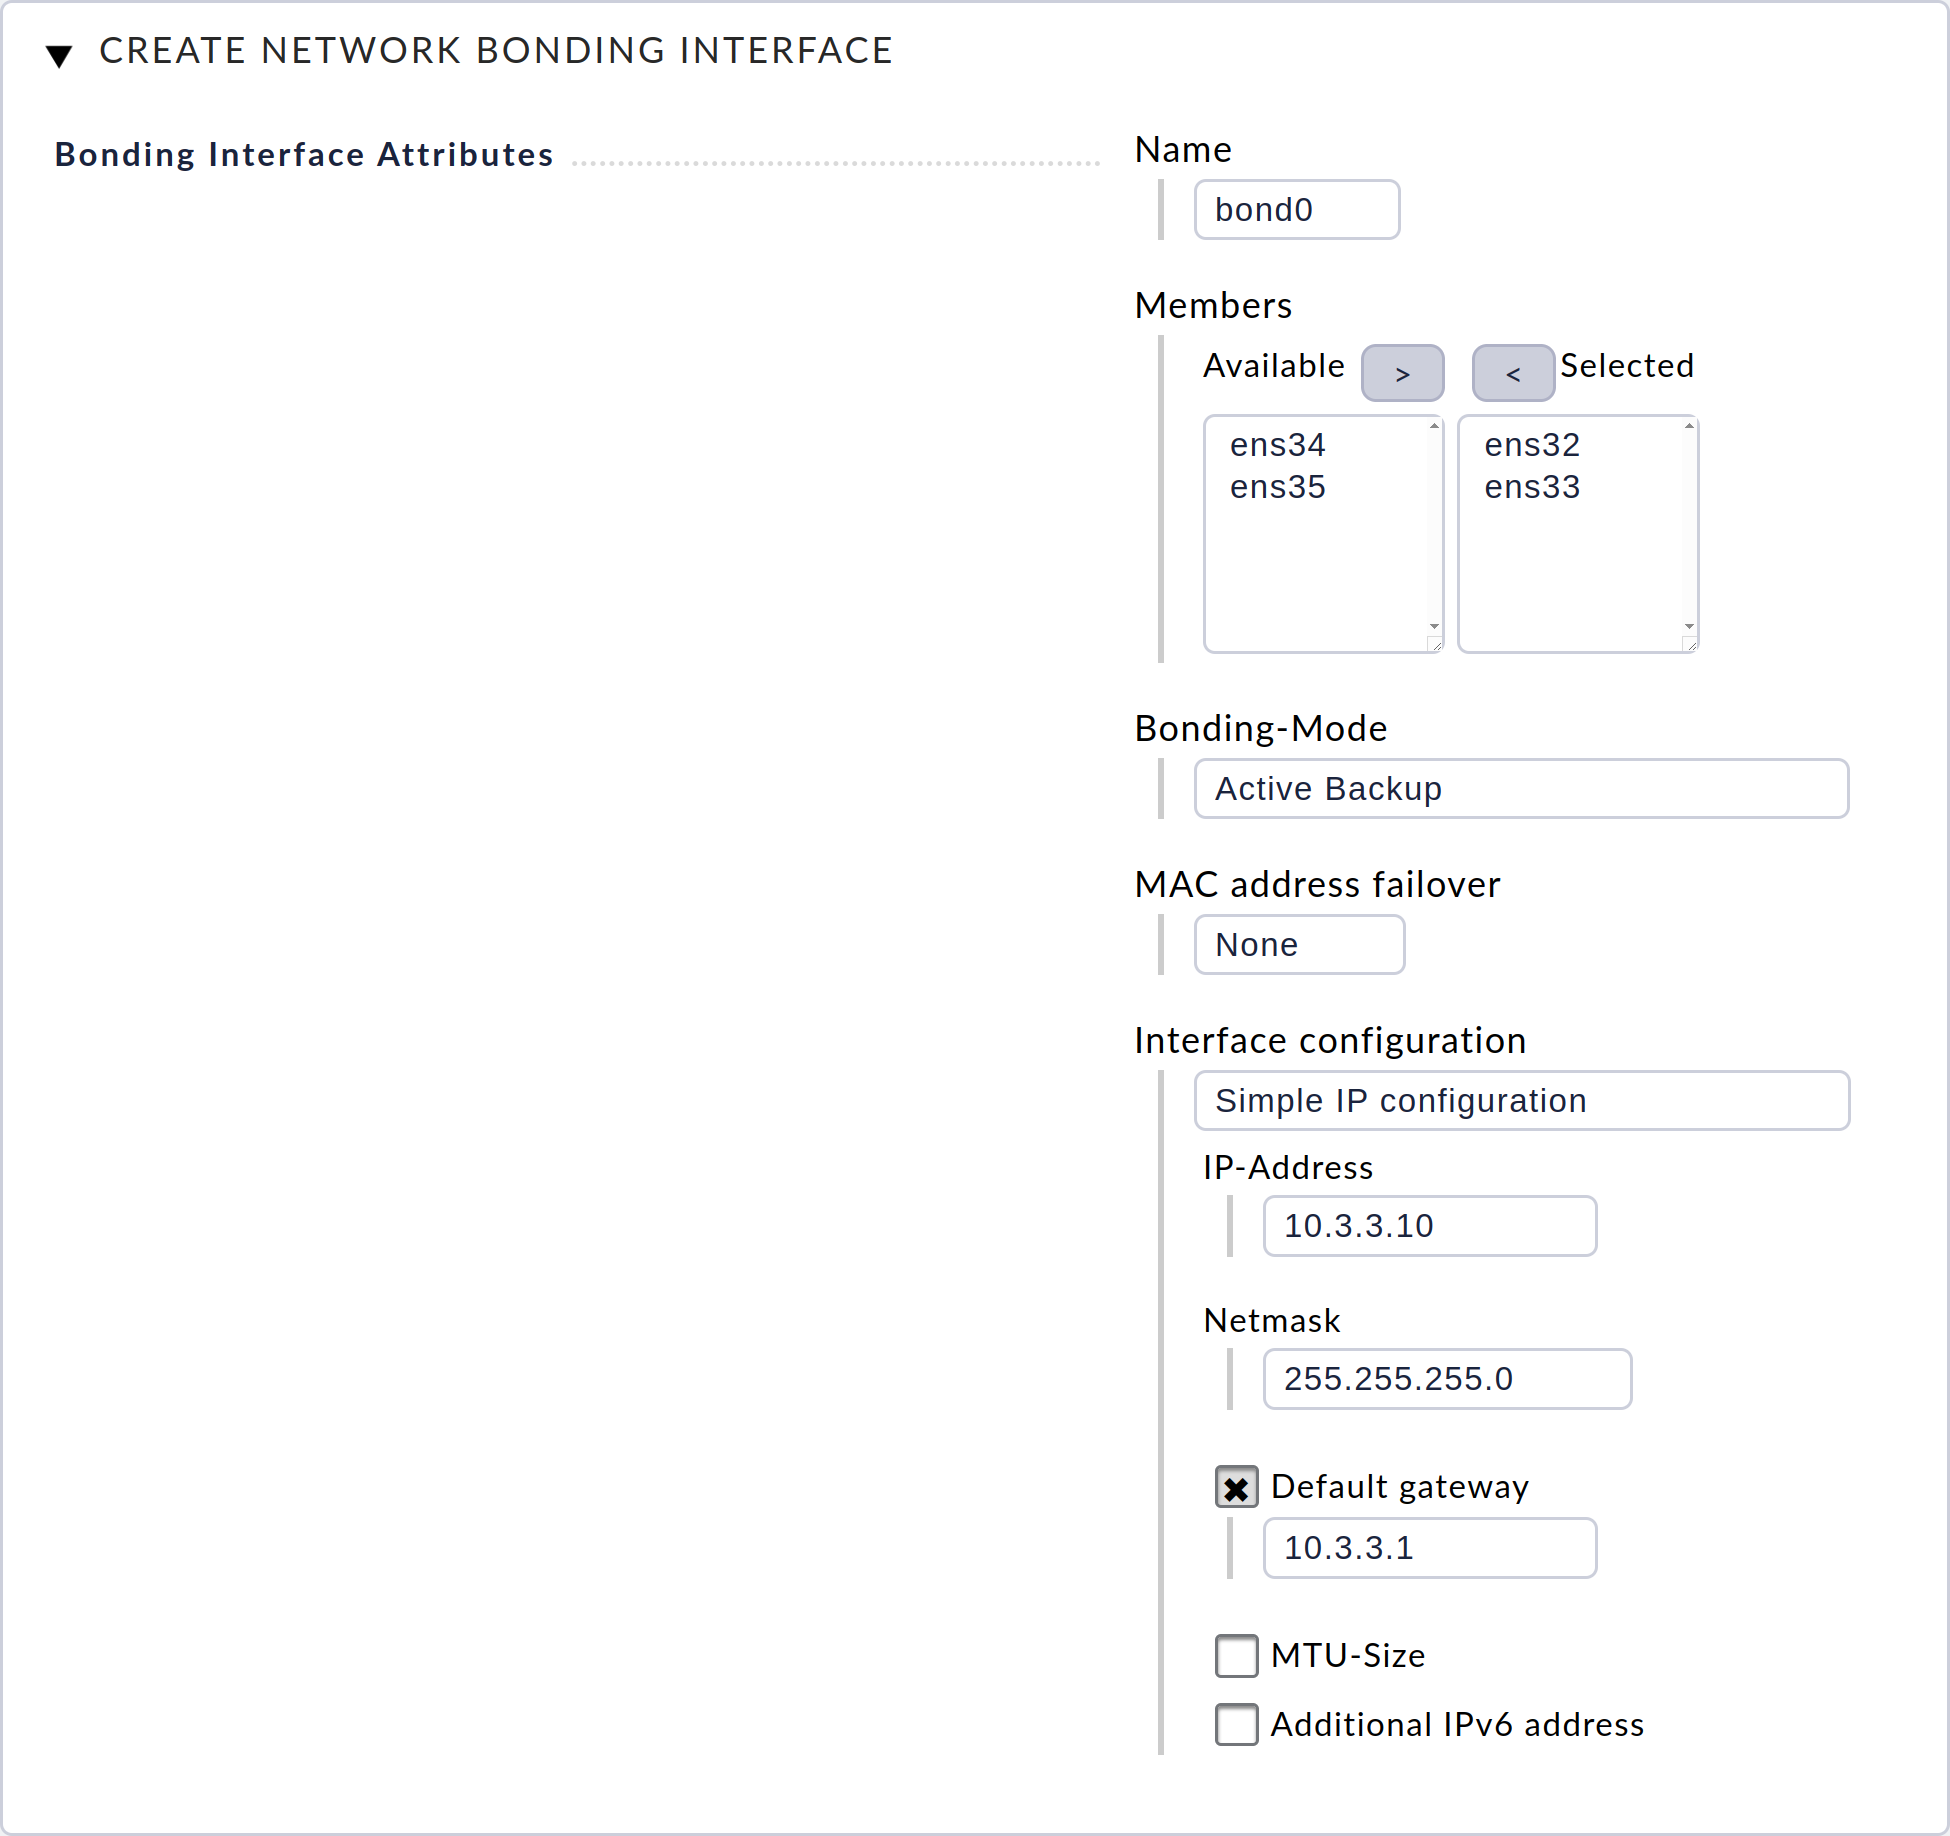The width and height of the screenshot is (1950, 1836).
Task: Select ens33 in the Selected list
Action: 1532,487
